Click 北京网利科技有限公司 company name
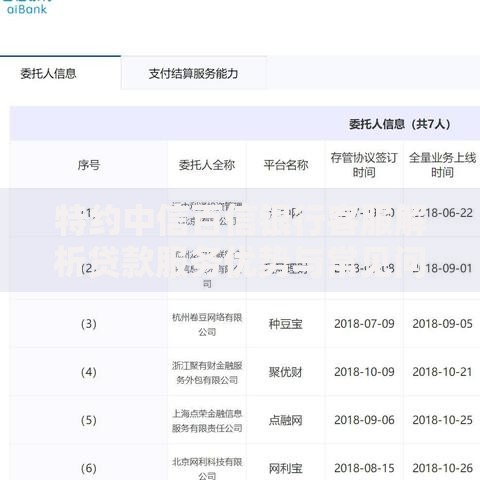Image resolution: width=480 pixels, height=480 pixels. coord(207,468)
